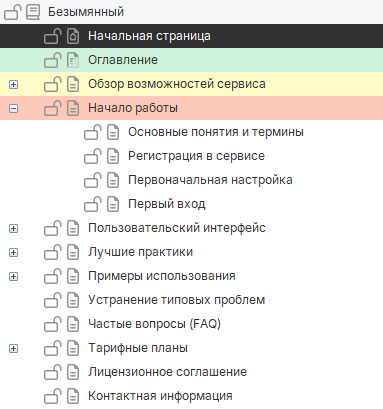Open the Регистрация в сервисе topic

197,156
